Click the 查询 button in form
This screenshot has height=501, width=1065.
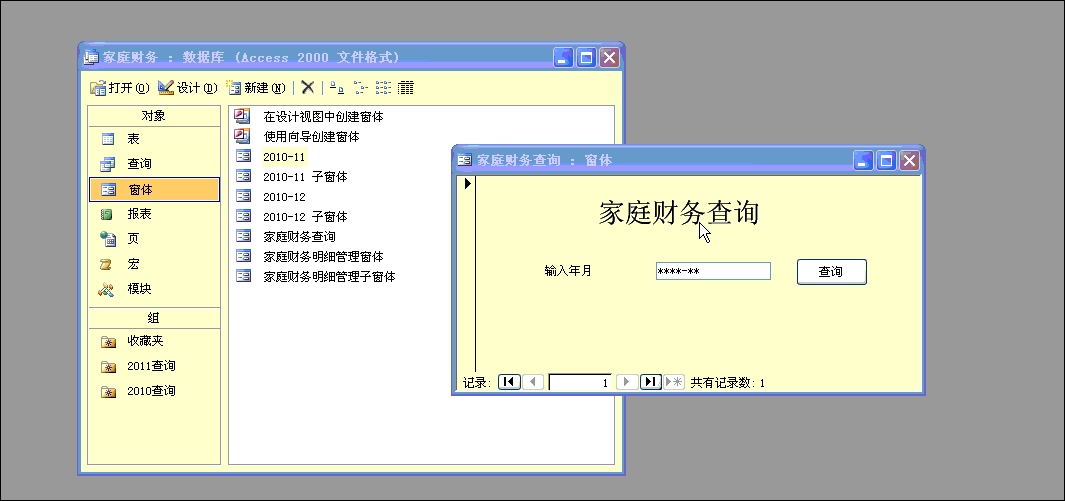831,272
